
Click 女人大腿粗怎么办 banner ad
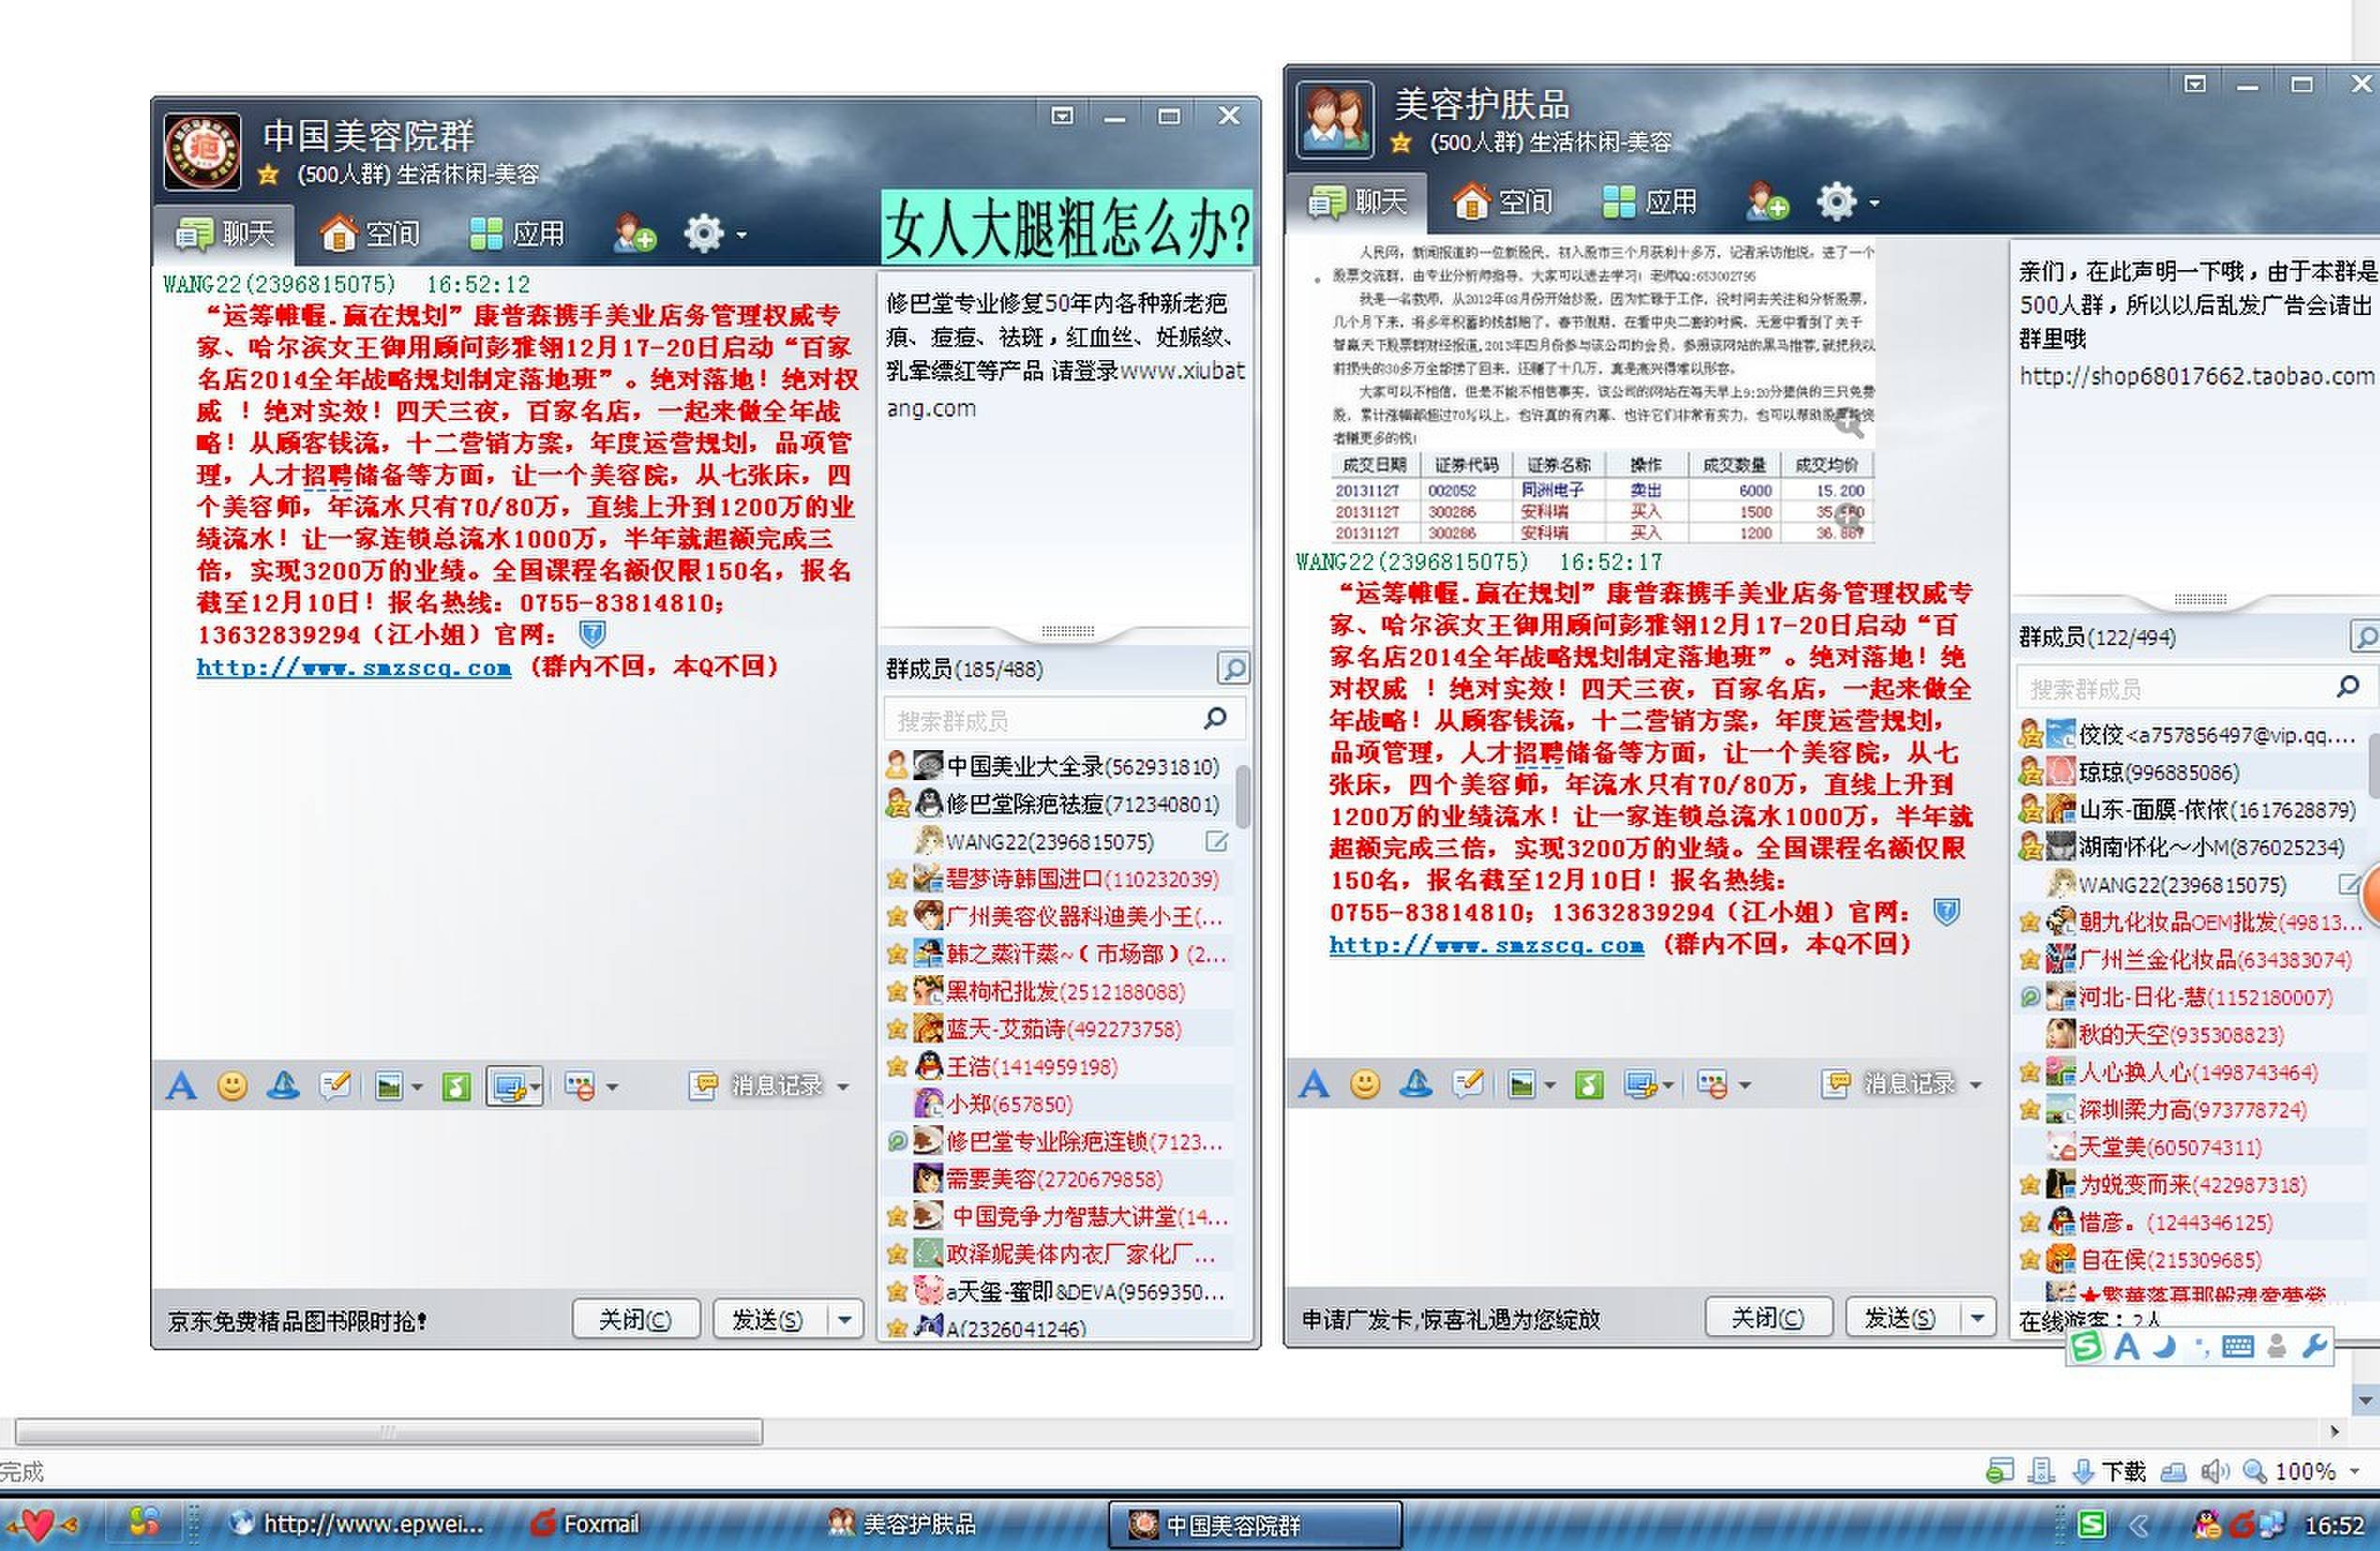[x=1066, y=228]
